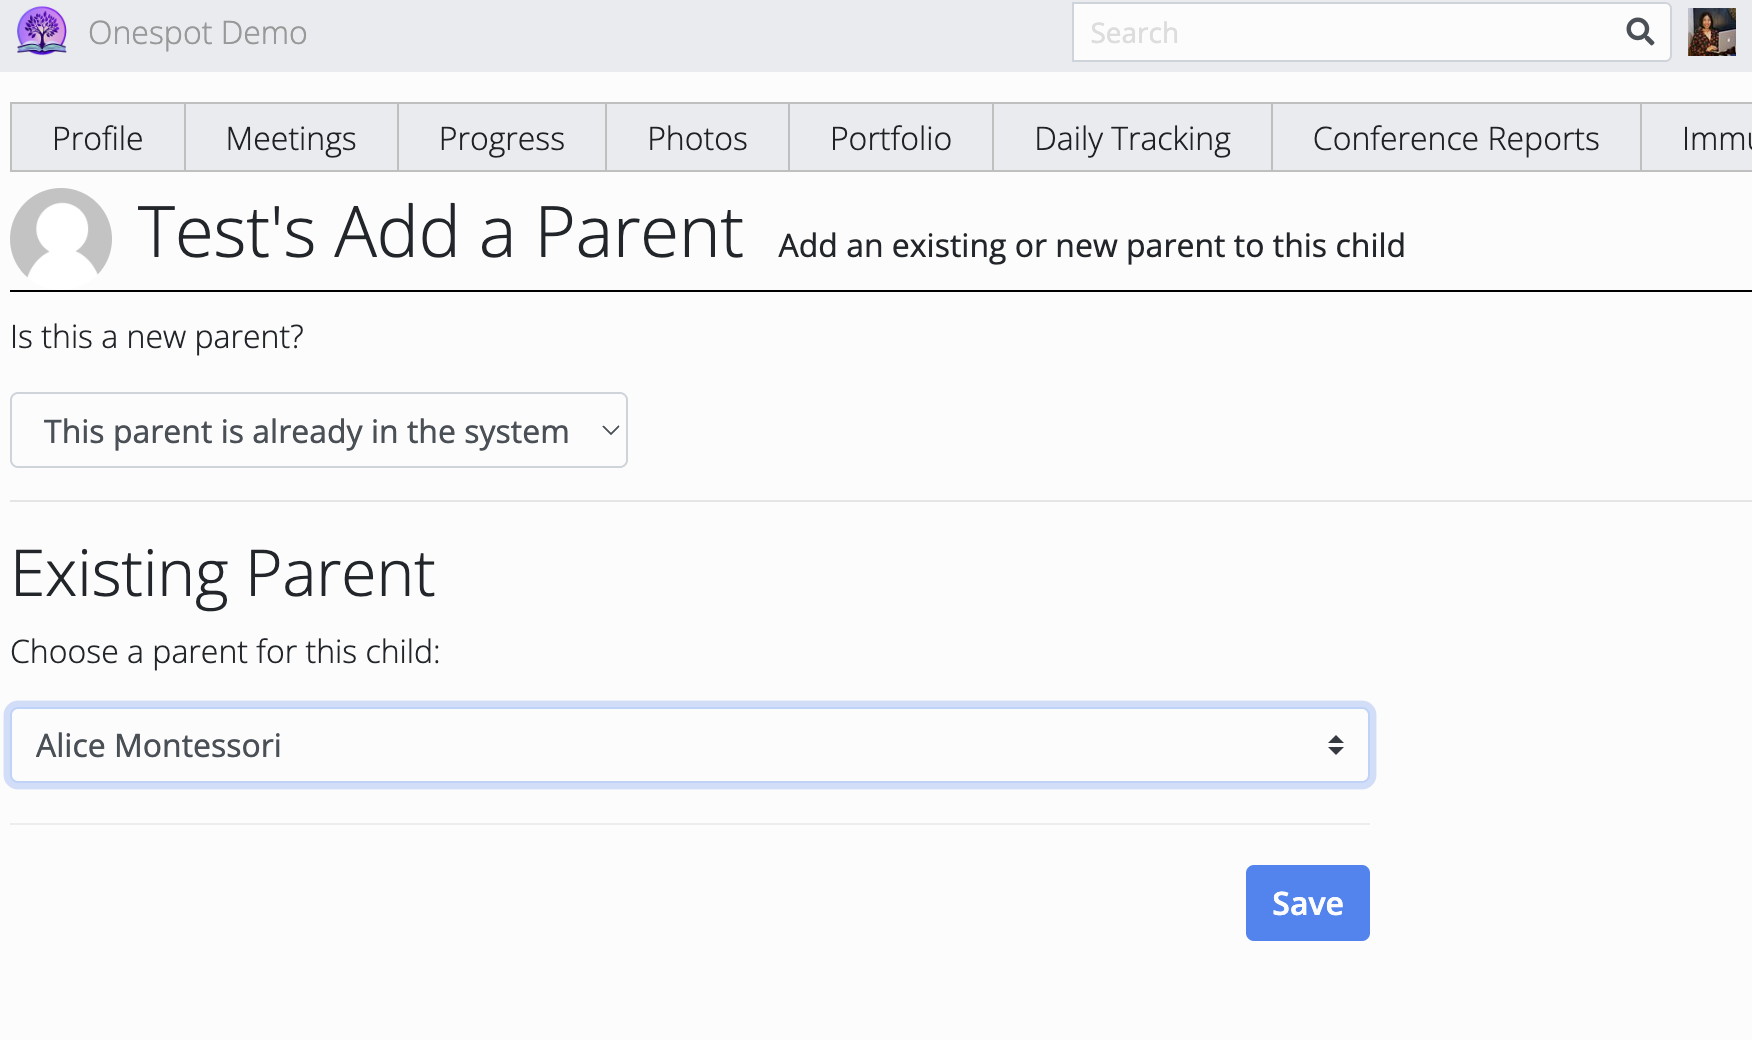The height and width of the screenshot is (1040, 1752).
Task: Focus the Search input field
Action: point(1350,33)
